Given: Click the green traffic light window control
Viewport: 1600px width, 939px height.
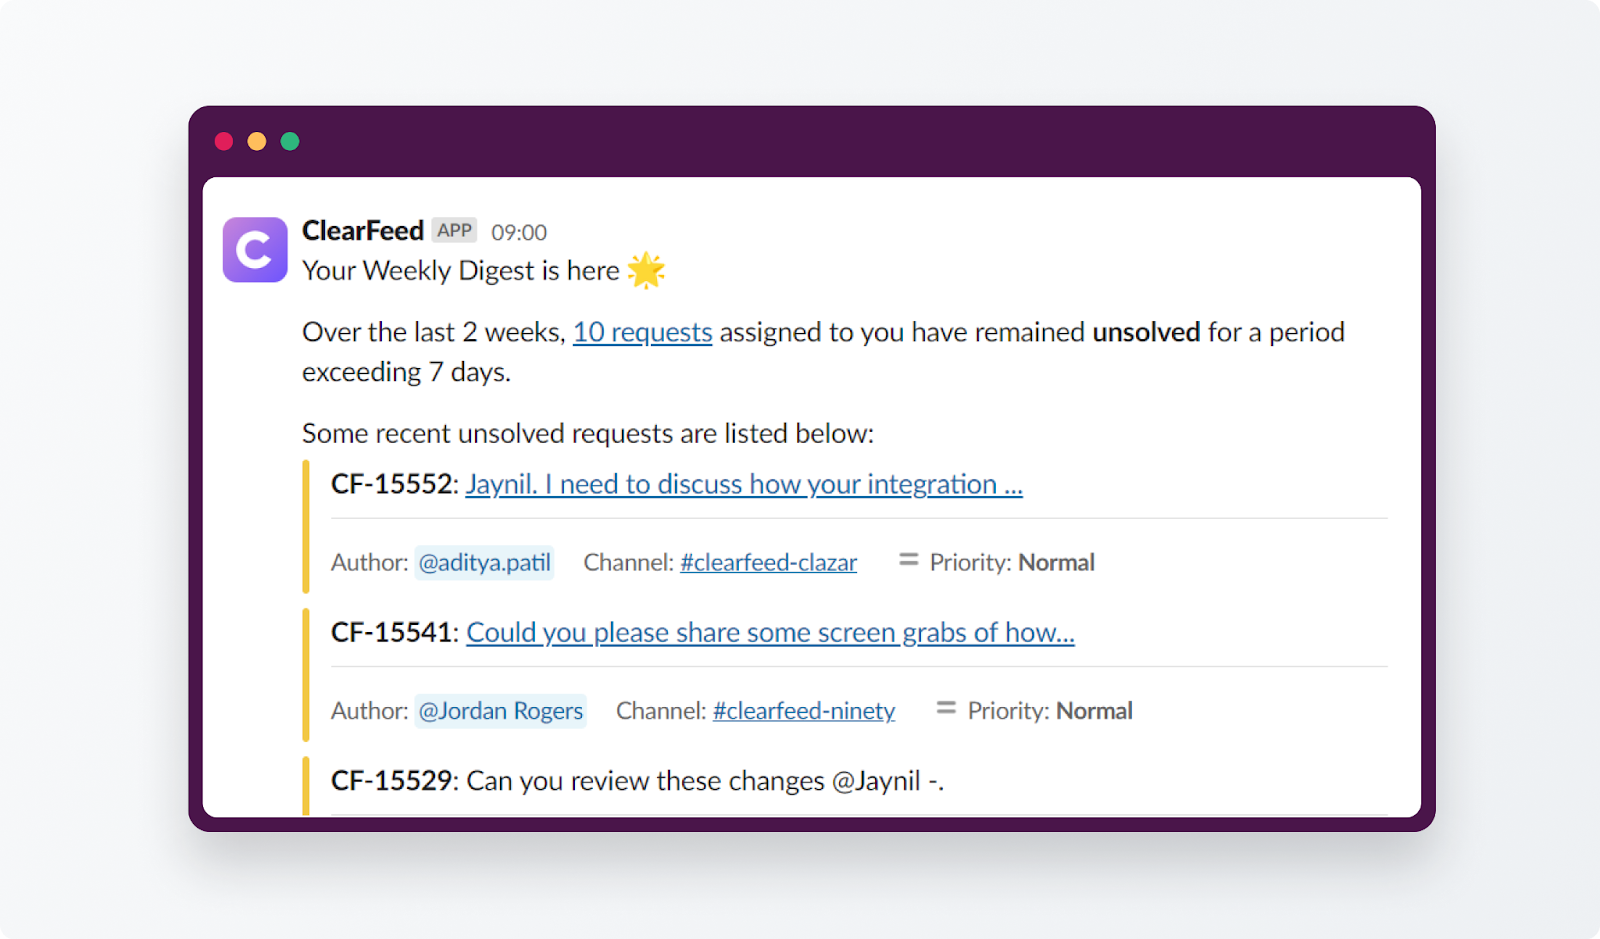Looking at the screenshot, I should [x=290, y=141].
